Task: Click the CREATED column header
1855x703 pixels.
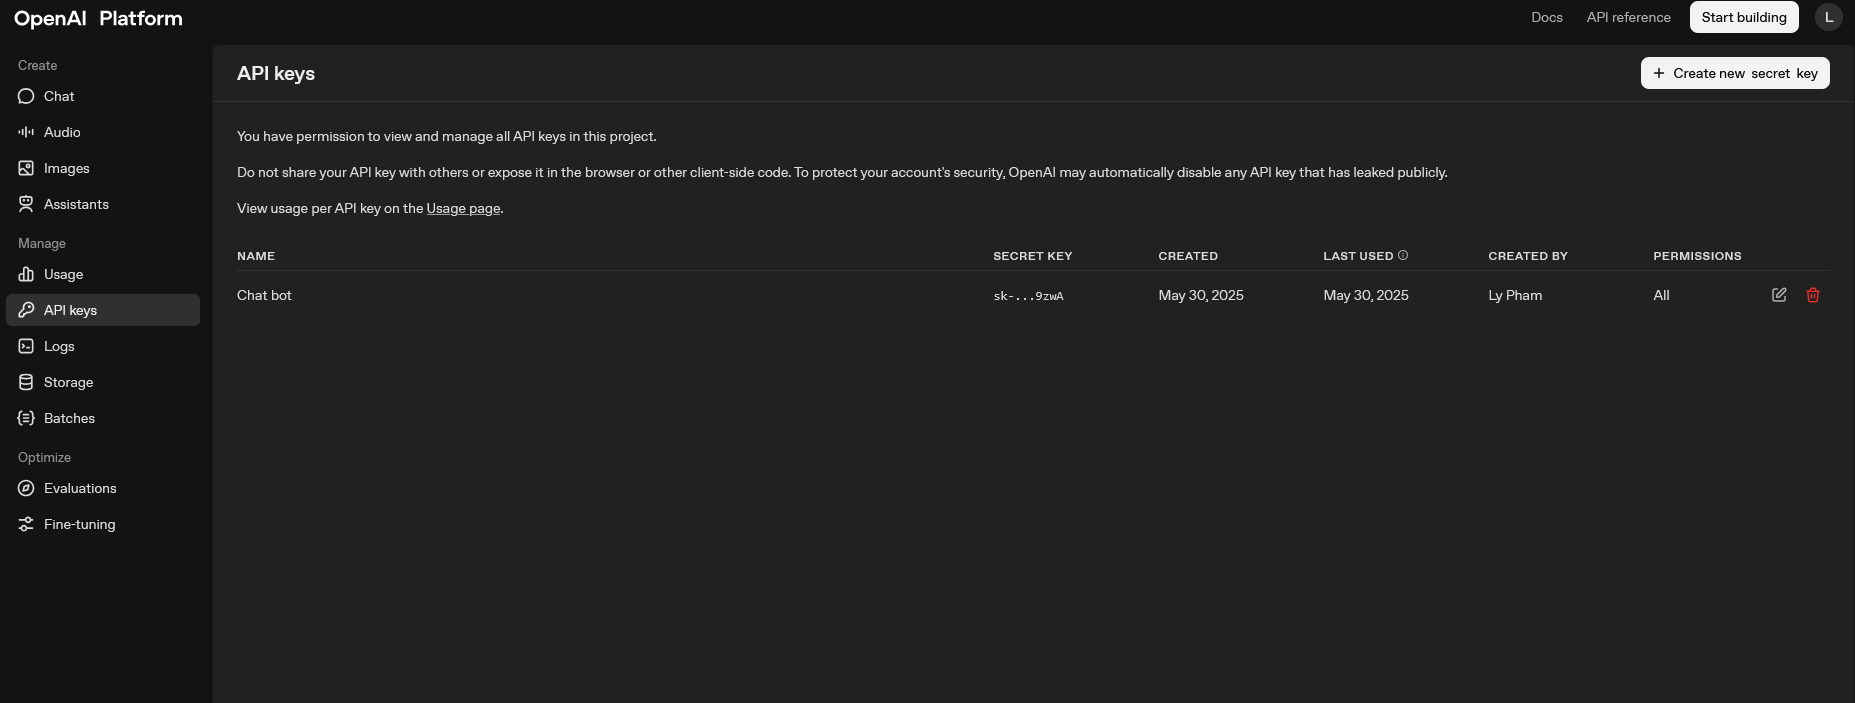Action: [1188, 256]
